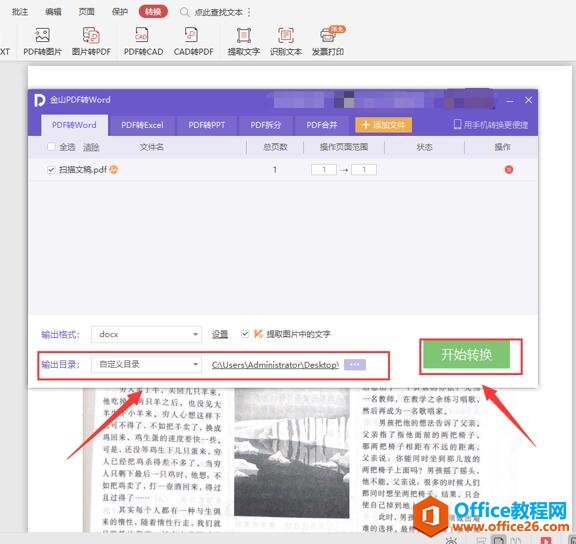Launch the PDF转CAD converter
Viewport: 576px width, 544px height.
click(143, 41)
